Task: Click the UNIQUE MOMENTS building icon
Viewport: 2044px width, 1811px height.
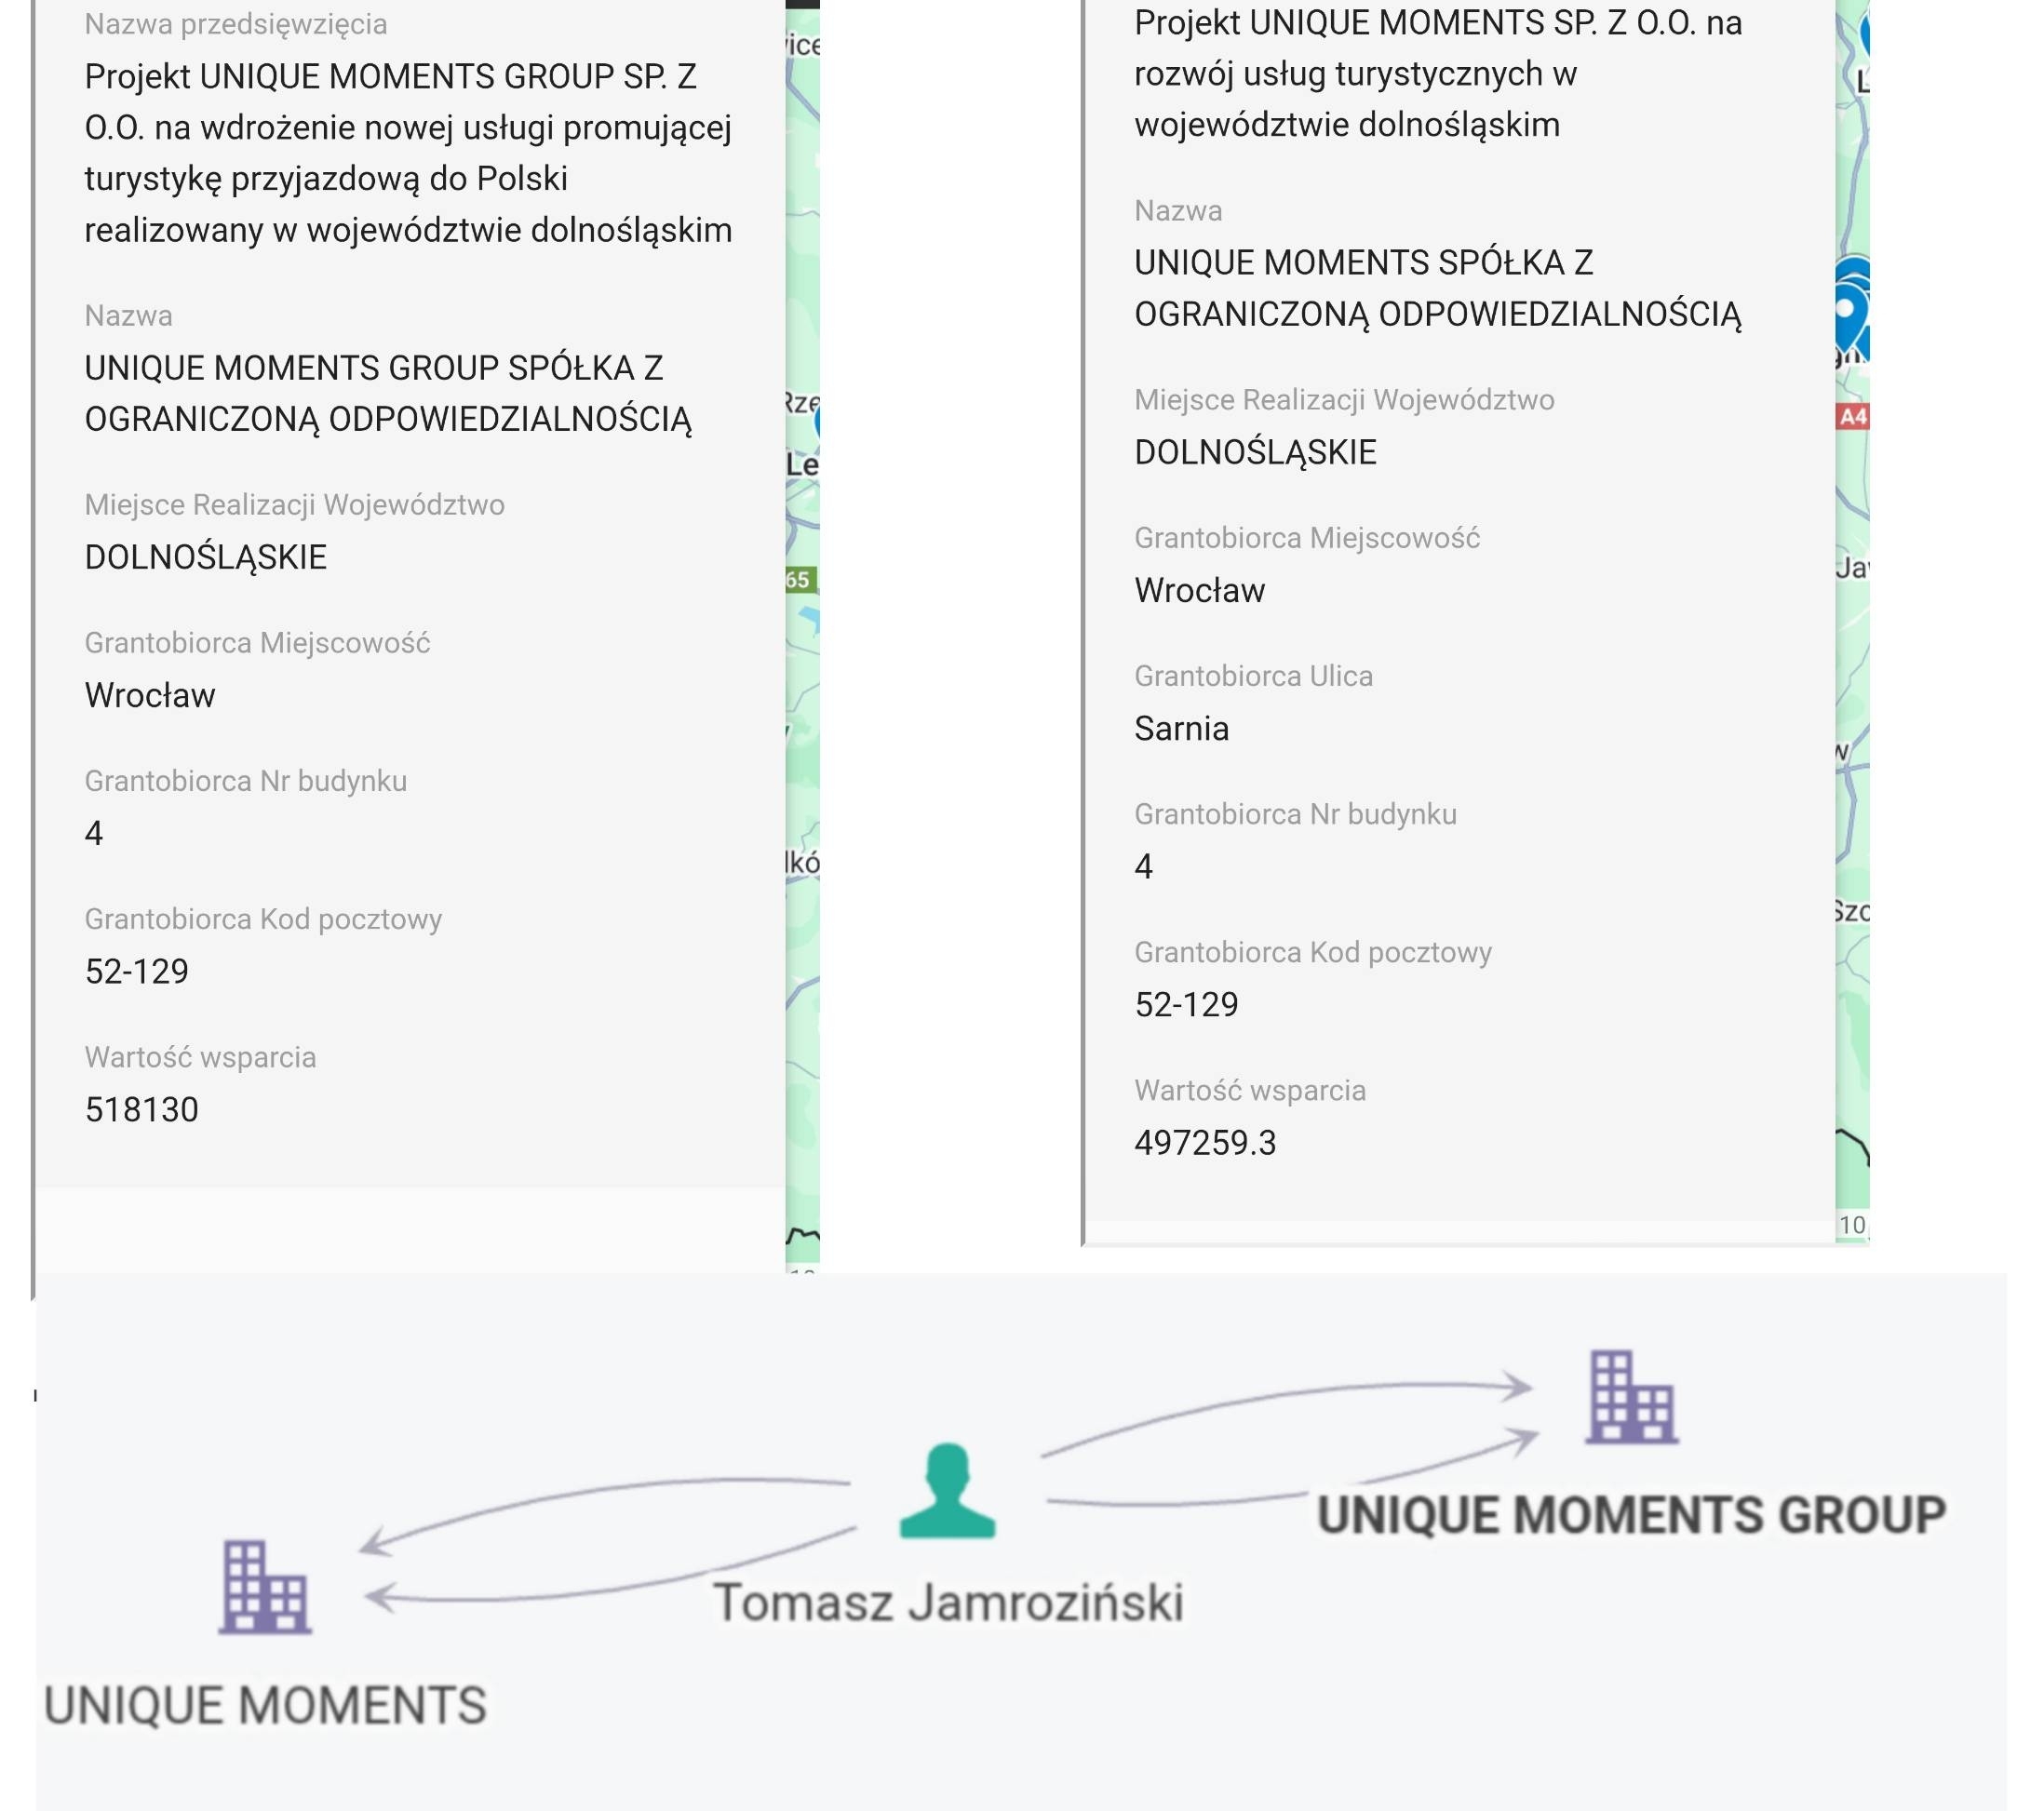Action: click(265, 1586)
